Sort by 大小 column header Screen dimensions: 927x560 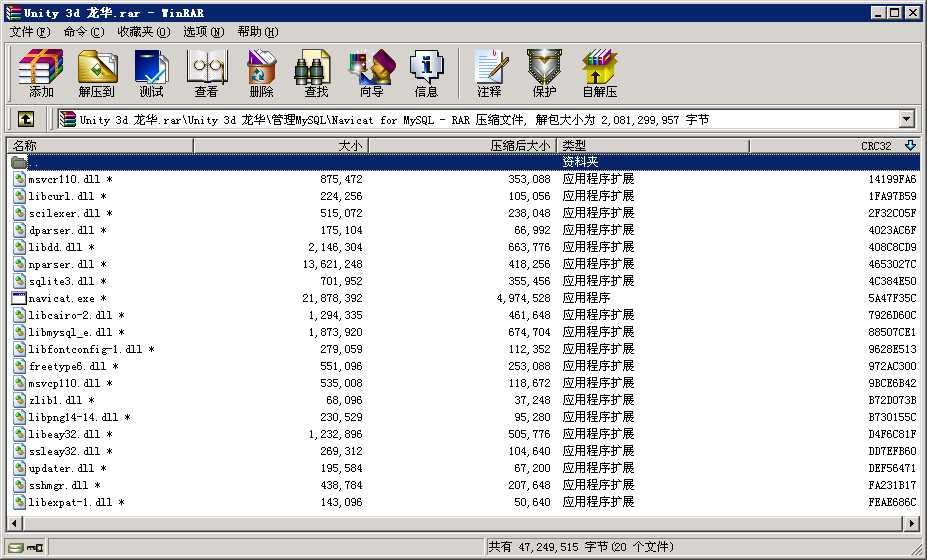tap(281, 145)
